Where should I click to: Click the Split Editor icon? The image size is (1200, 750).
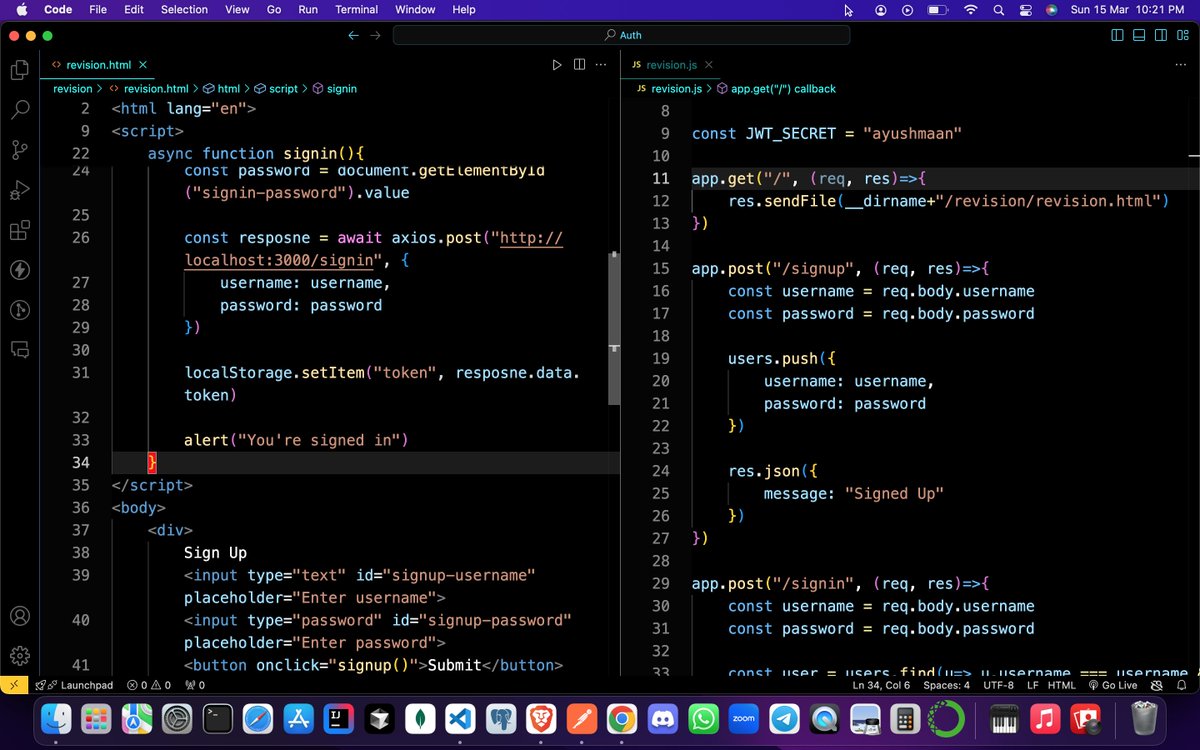tap(579, 64)
